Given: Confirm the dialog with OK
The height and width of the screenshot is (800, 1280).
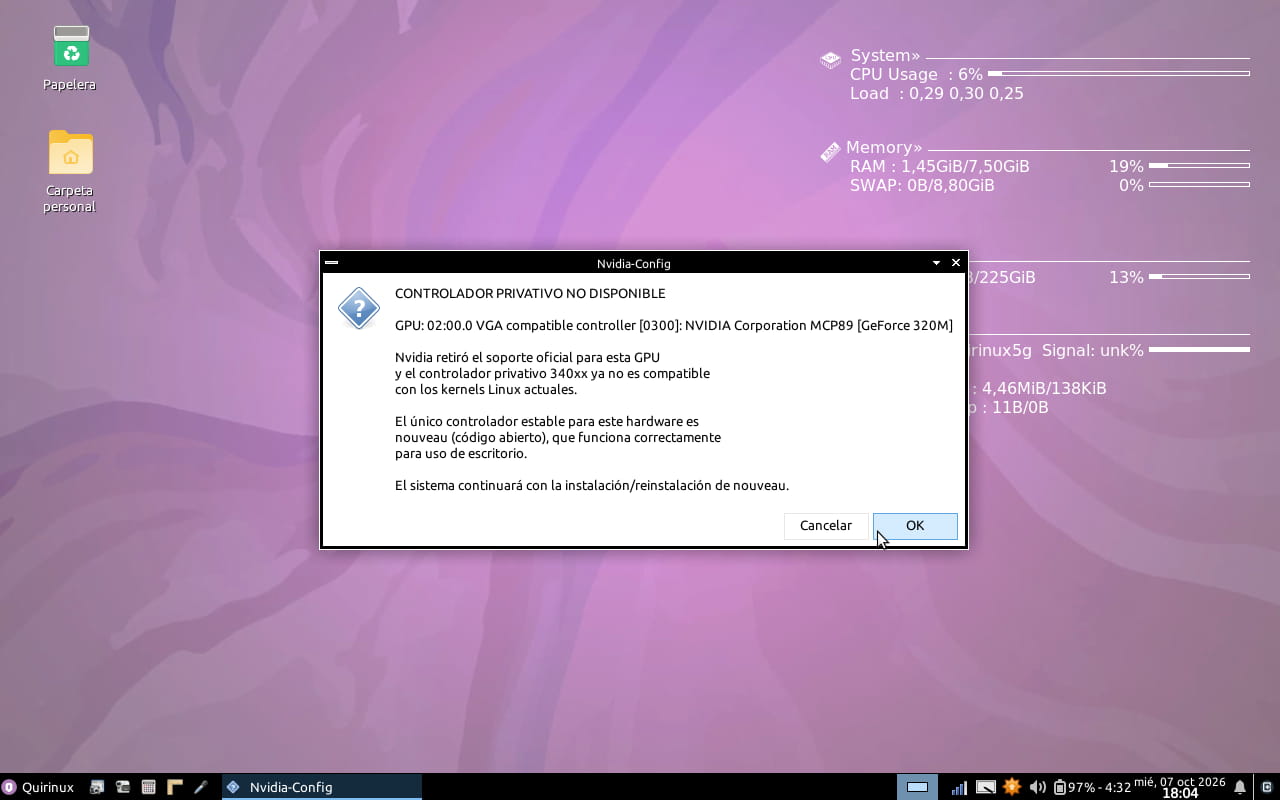Looking at the screenshot, I should [915, 525].
